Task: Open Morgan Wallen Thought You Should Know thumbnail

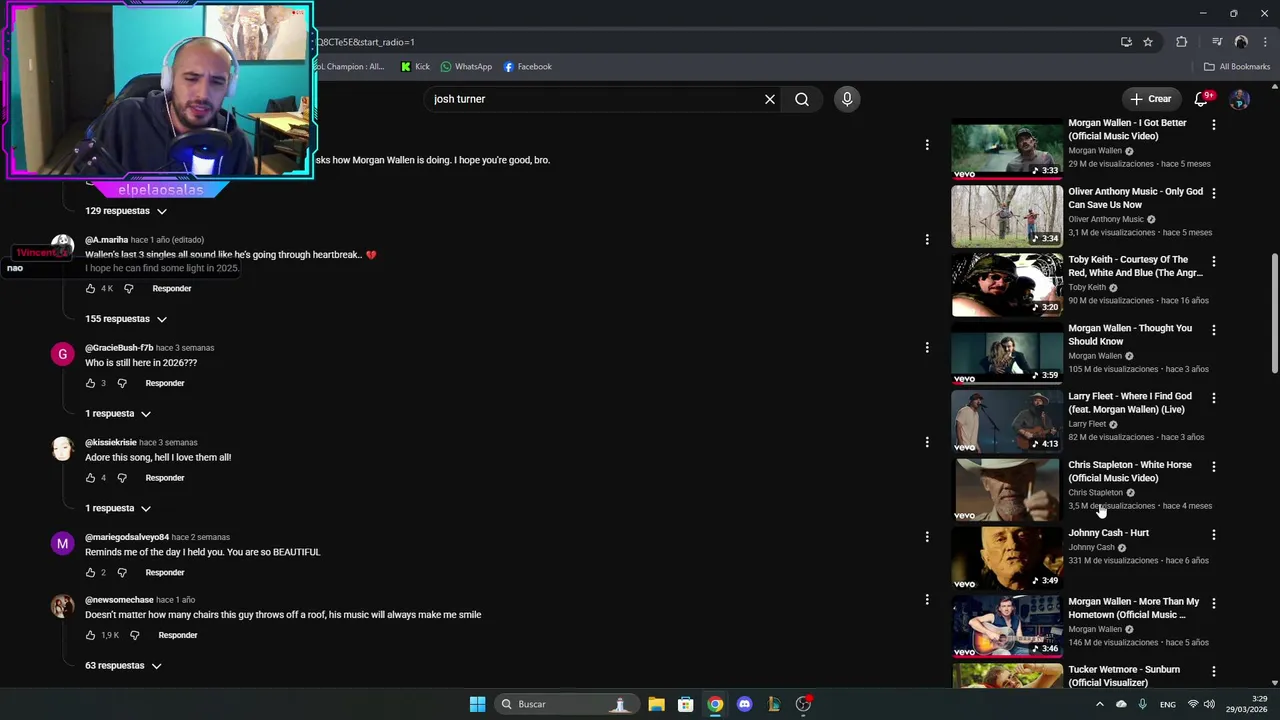Action: [x=1007, y=353]
